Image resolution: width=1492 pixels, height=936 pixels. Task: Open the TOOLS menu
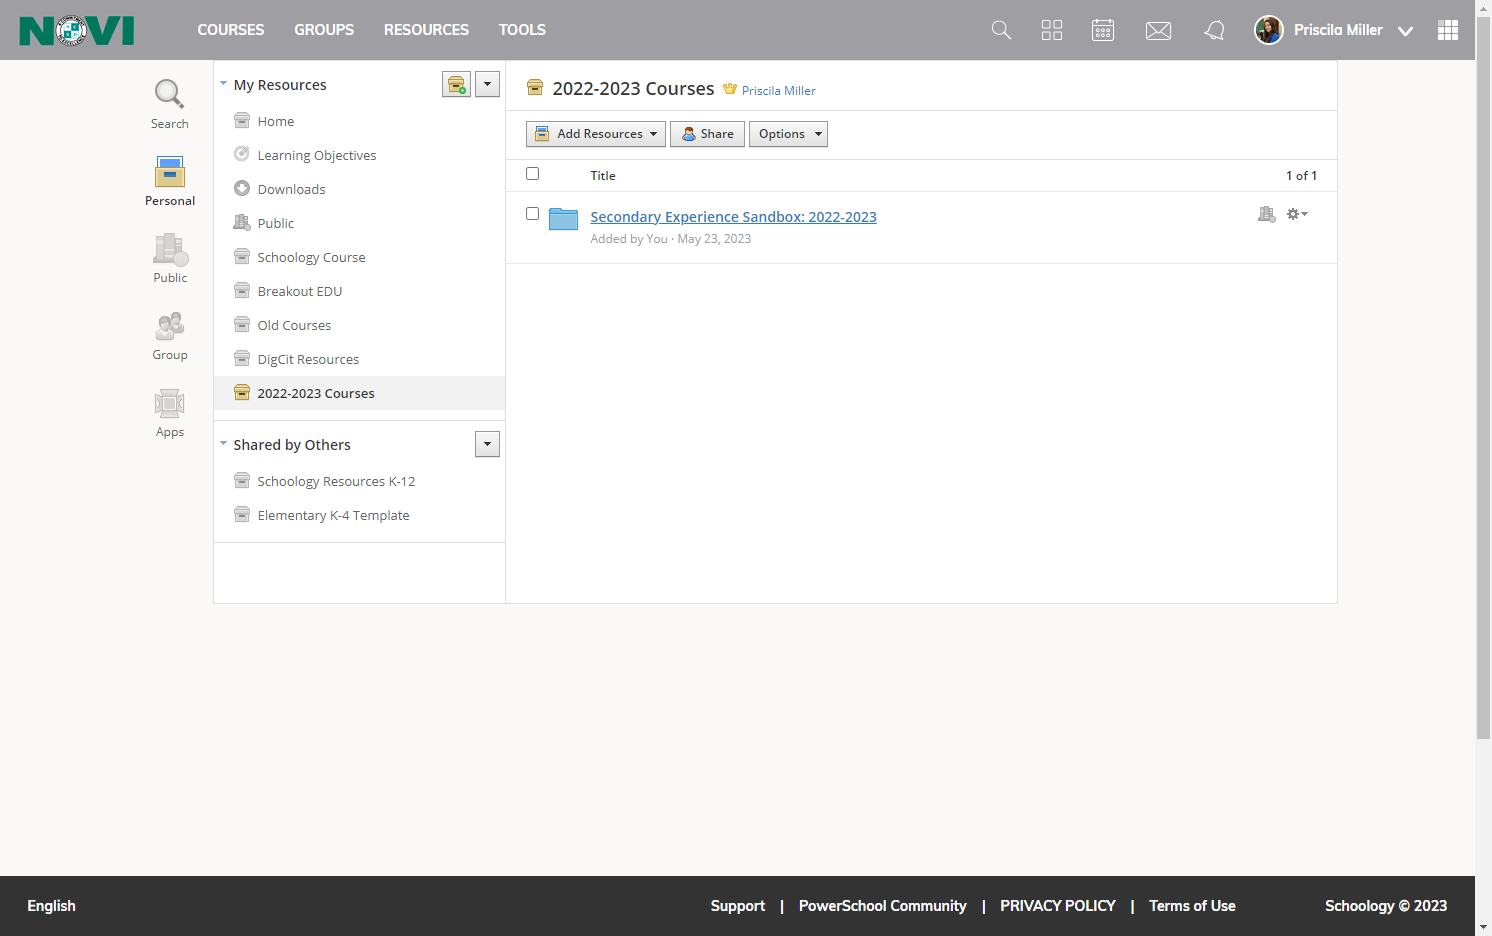[522, 30]
